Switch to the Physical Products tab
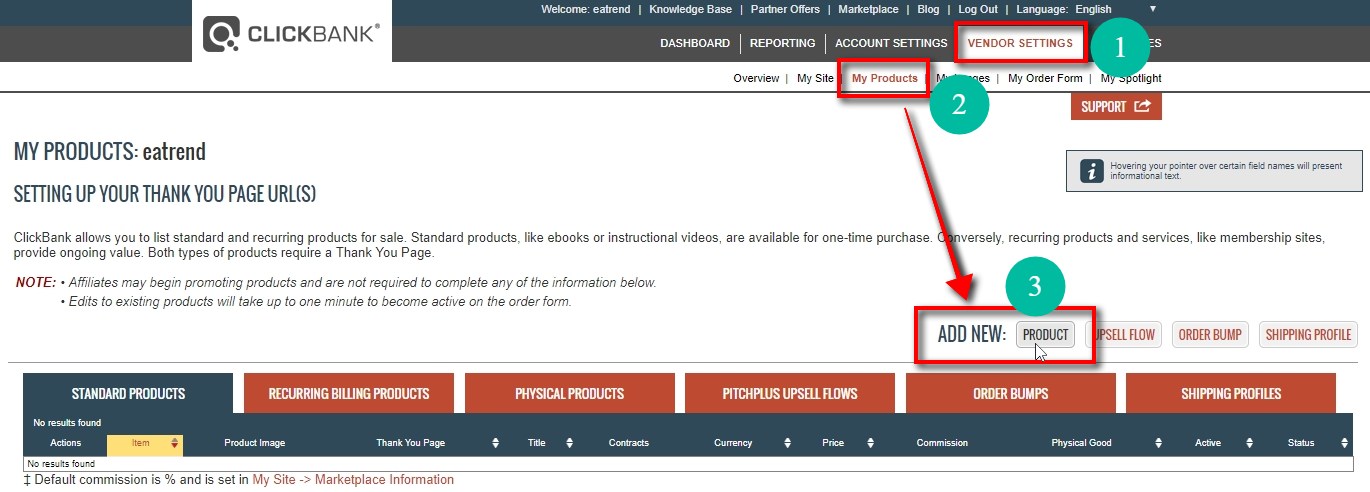This screenshot has width=1370, height=492. [570, 393]
